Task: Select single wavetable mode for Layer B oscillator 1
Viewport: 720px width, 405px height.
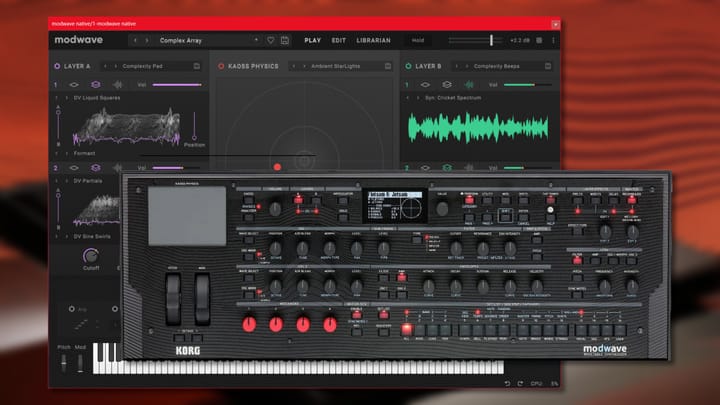Action: point(425,85)
